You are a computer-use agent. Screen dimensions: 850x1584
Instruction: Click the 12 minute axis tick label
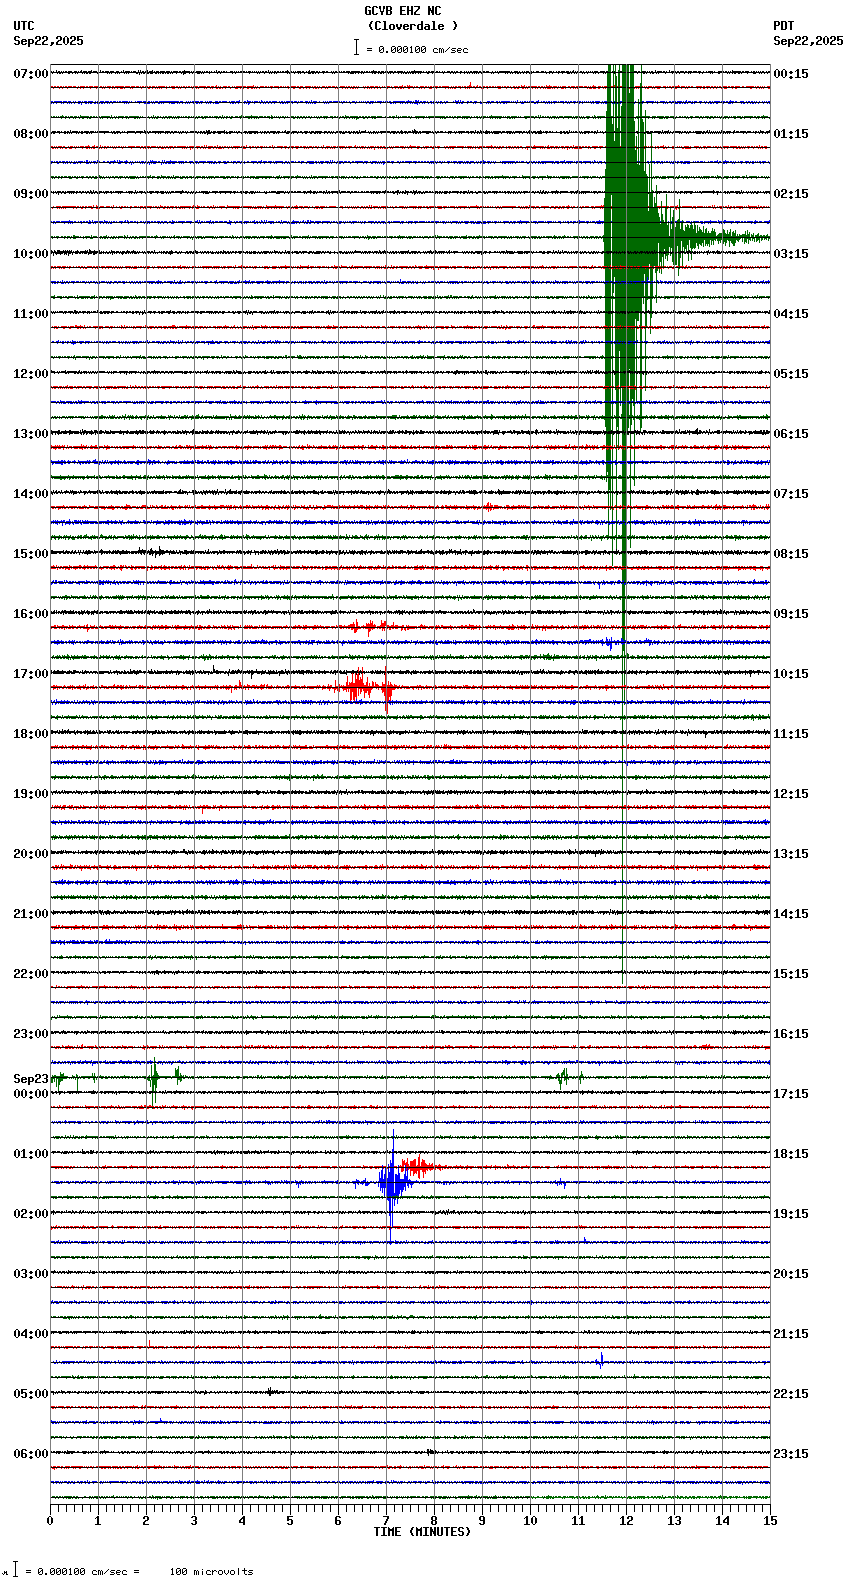[x=626, y=1521]
